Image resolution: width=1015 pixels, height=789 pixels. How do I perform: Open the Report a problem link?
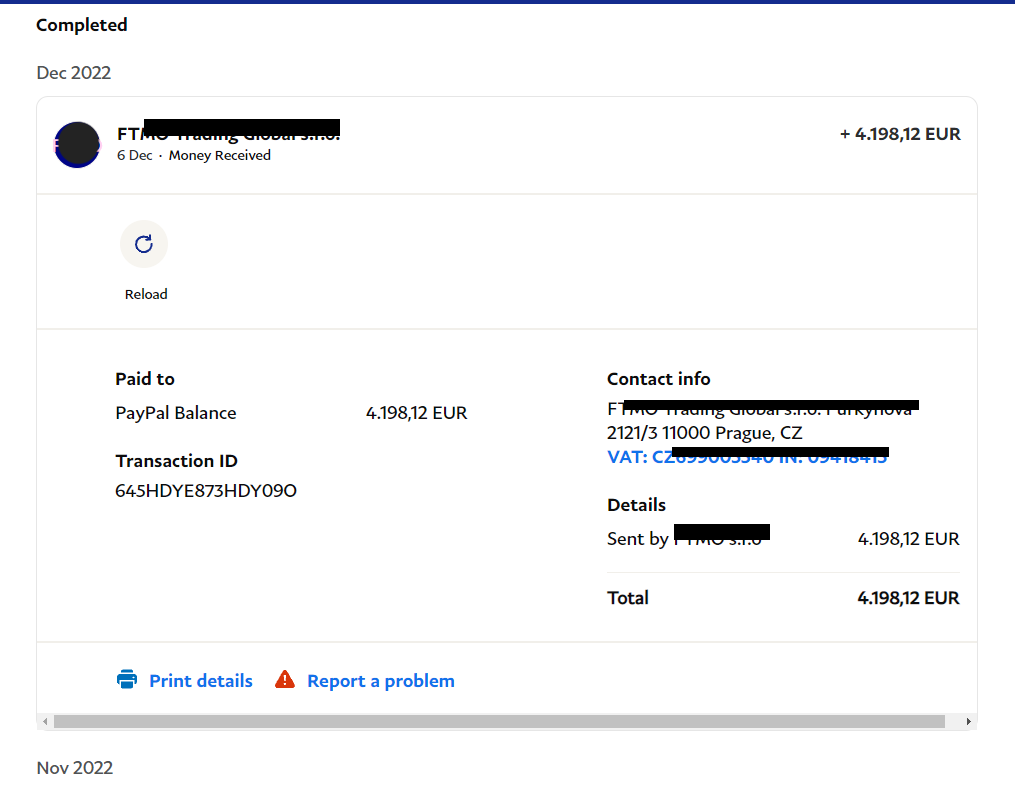pyautogui.click(x=381, y=681)
